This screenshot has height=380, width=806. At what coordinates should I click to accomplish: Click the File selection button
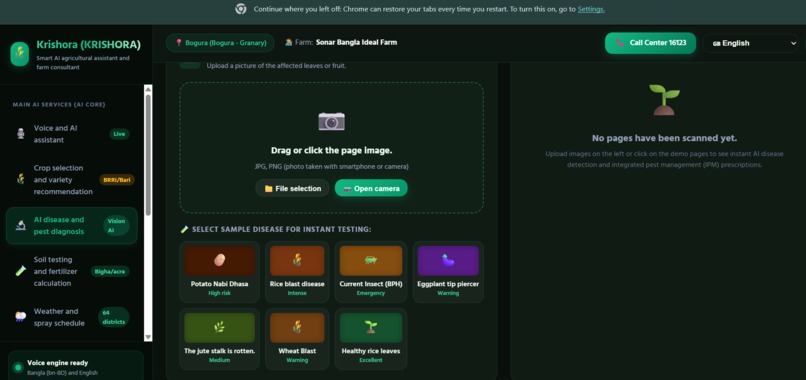click(292, 188)
